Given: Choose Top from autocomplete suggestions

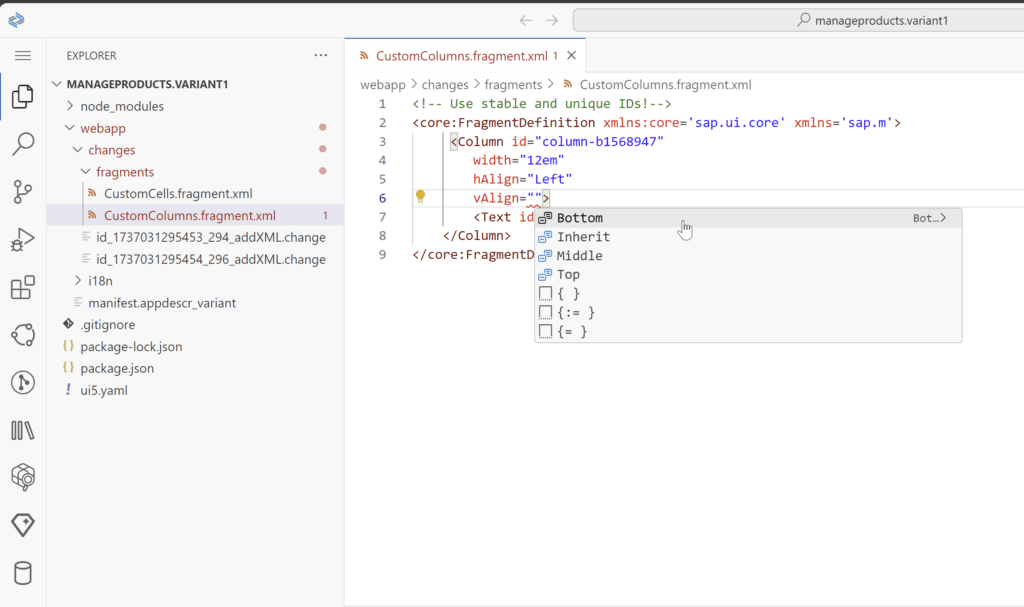Looking at the screenshot, I should tap(748, 274).
